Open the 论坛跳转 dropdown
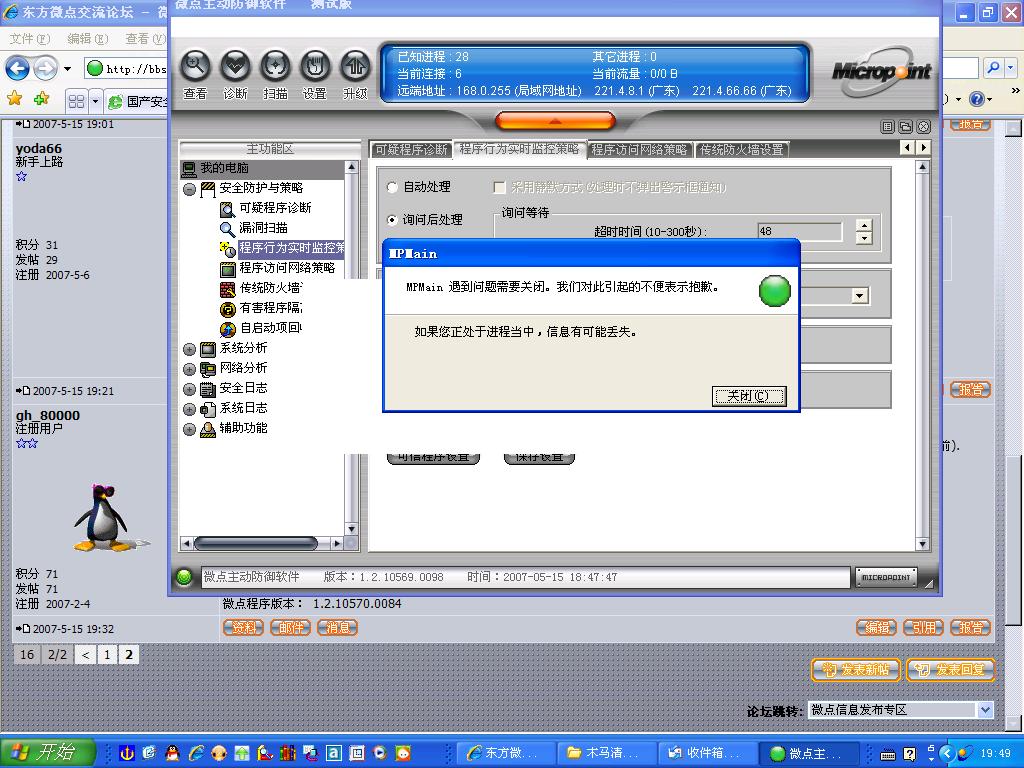This screenshot has height=768, width=1024. tap(901, 710)
